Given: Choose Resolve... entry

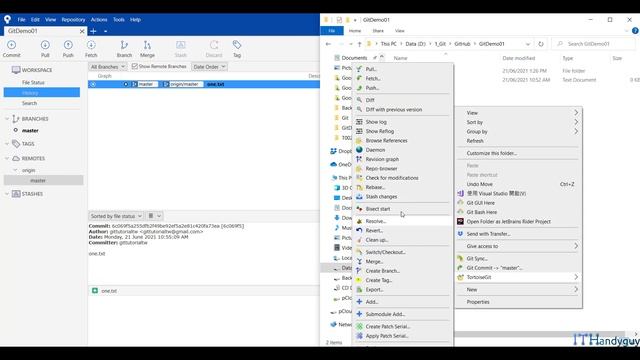Looking at the screenshot, I should click(403, 221).
